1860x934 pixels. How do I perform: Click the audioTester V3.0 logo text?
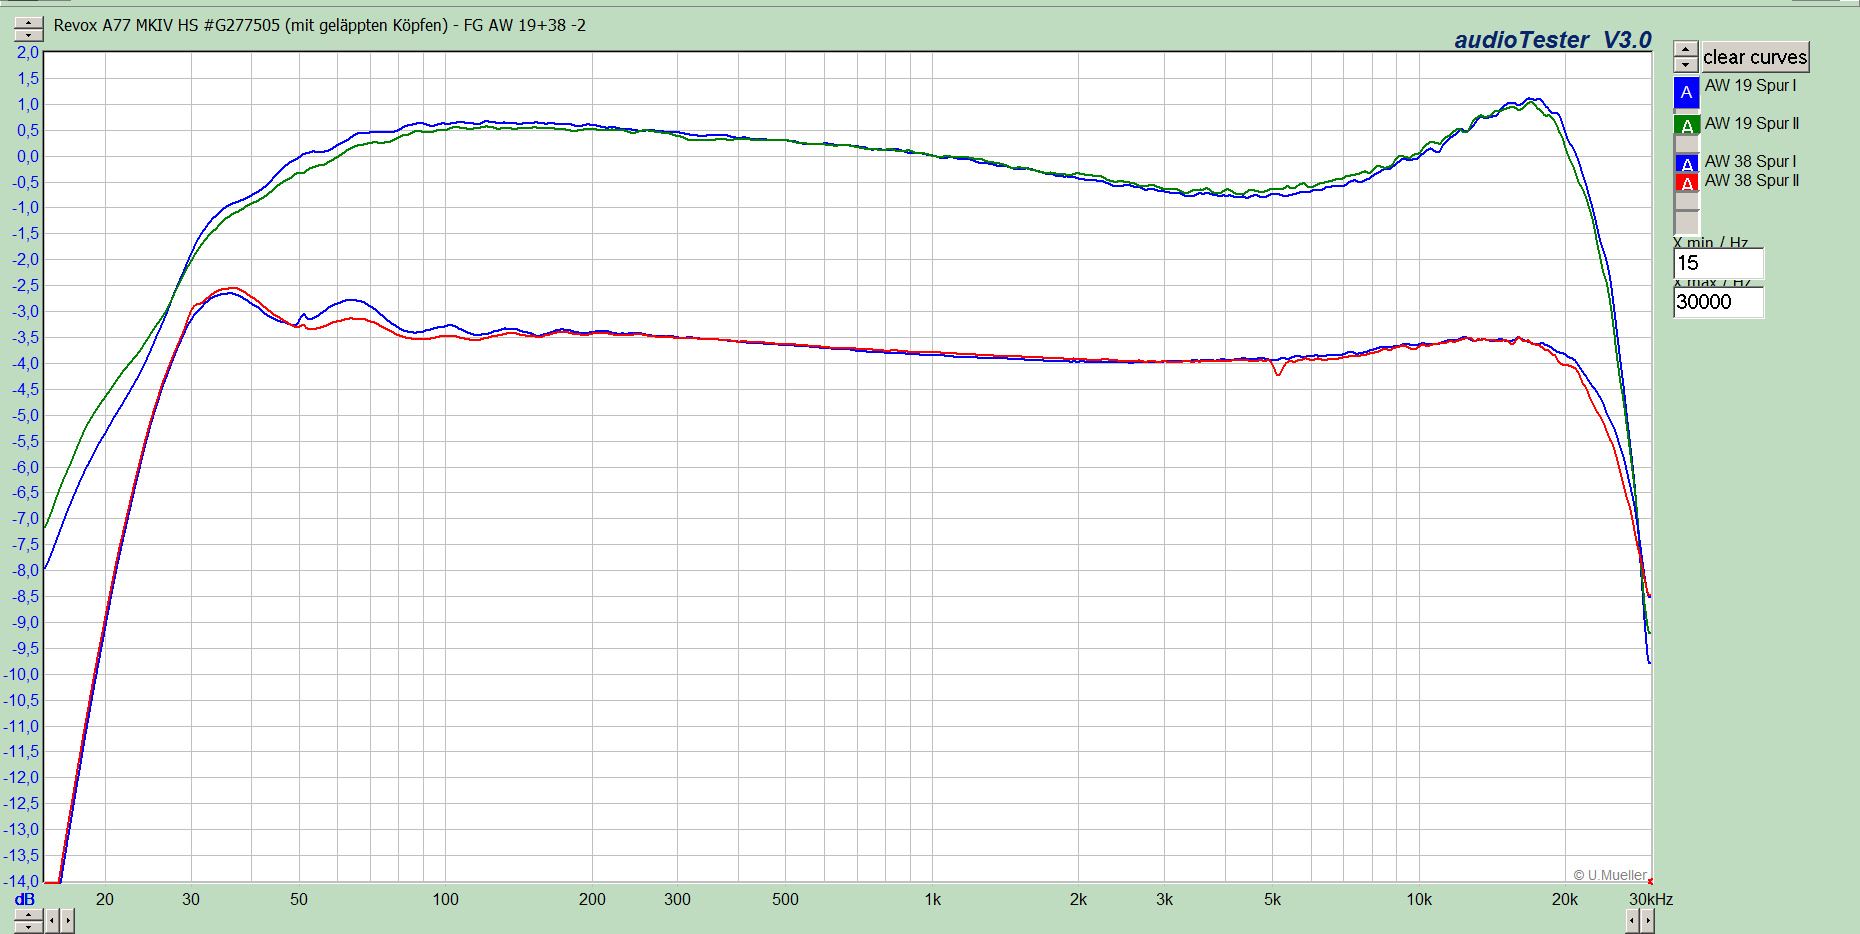point(1553,40)
